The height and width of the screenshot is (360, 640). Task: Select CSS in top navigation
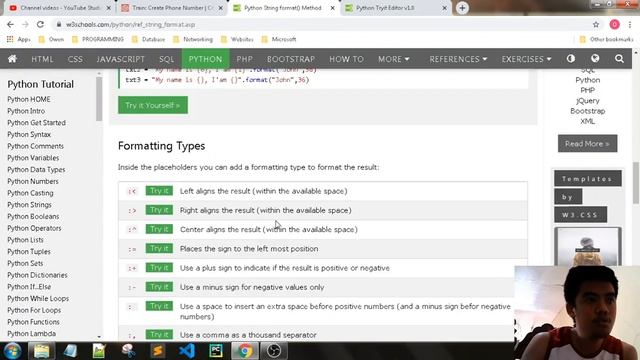point(75,59)
